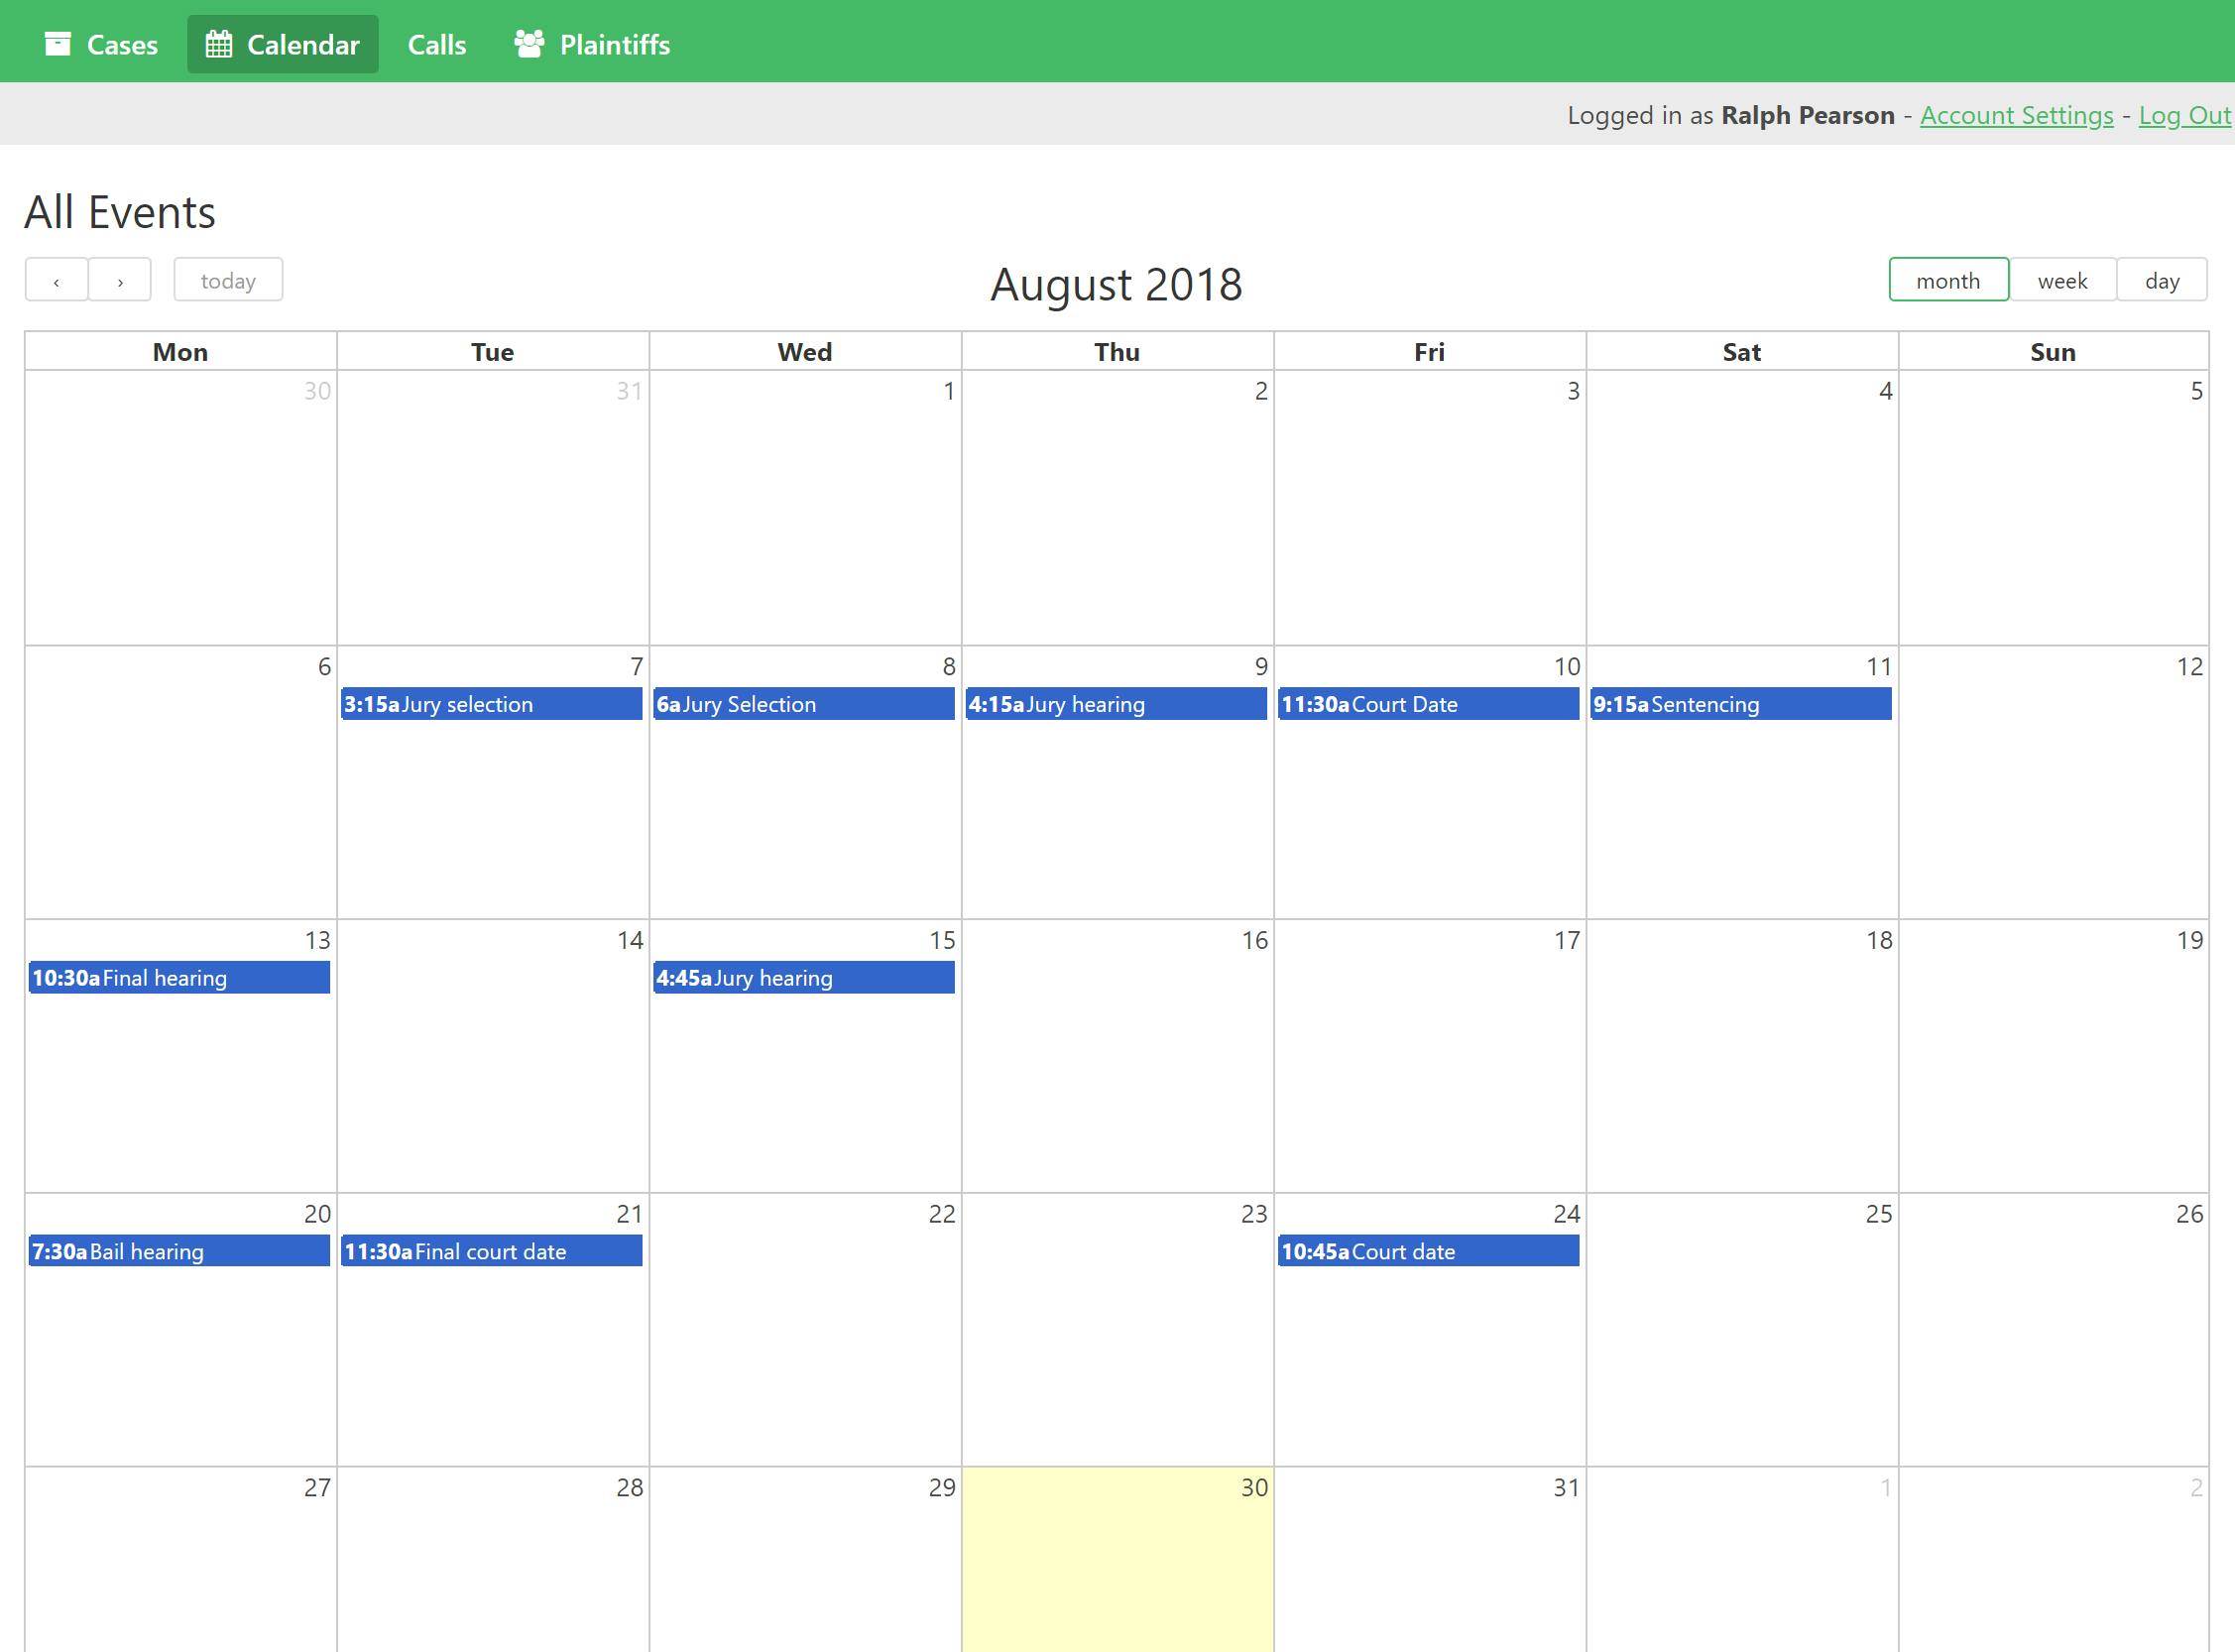Image resolution: width=2235 pixels, height=1652 pixels.
Task: Navigate to next month using forward arrow
Action: tap(120, 280)
